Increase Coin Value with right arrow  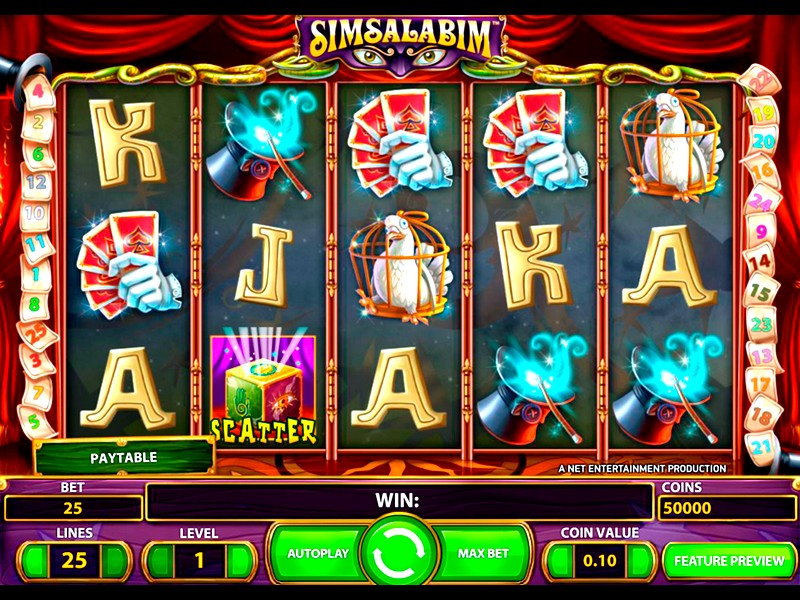coord(638,560)
